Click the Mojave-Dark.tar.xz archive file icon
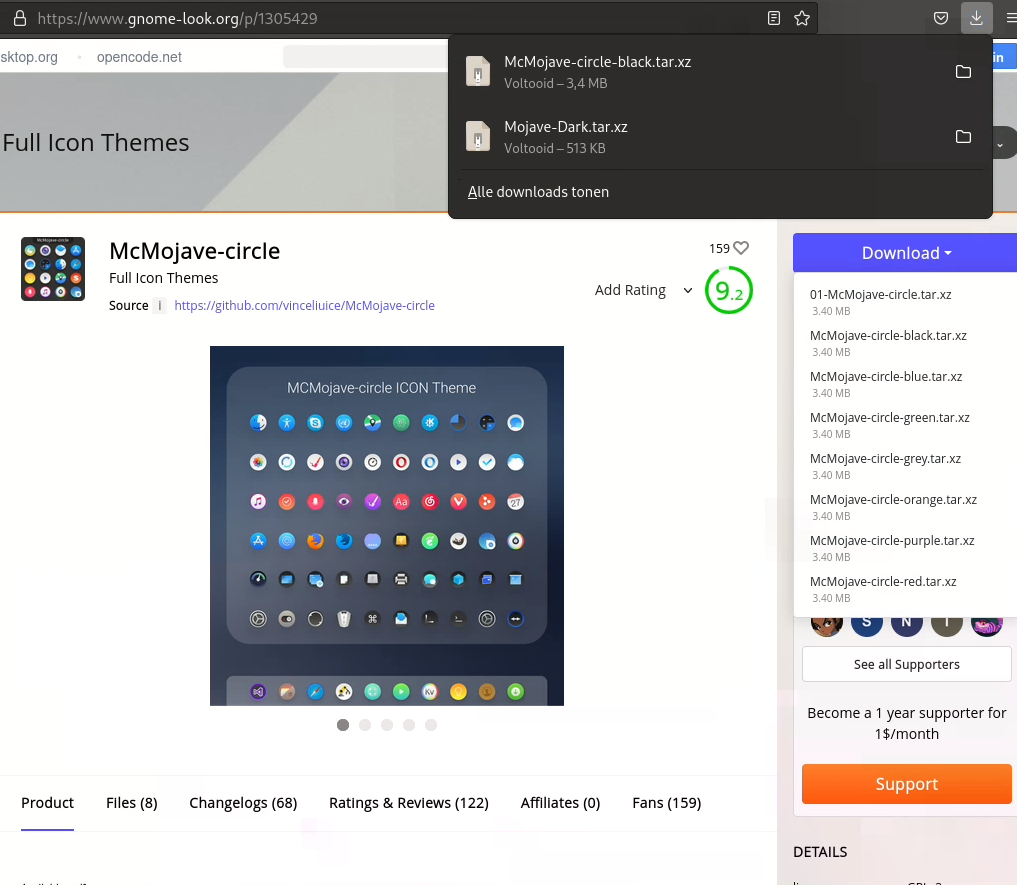 click(x=478, y=136)
